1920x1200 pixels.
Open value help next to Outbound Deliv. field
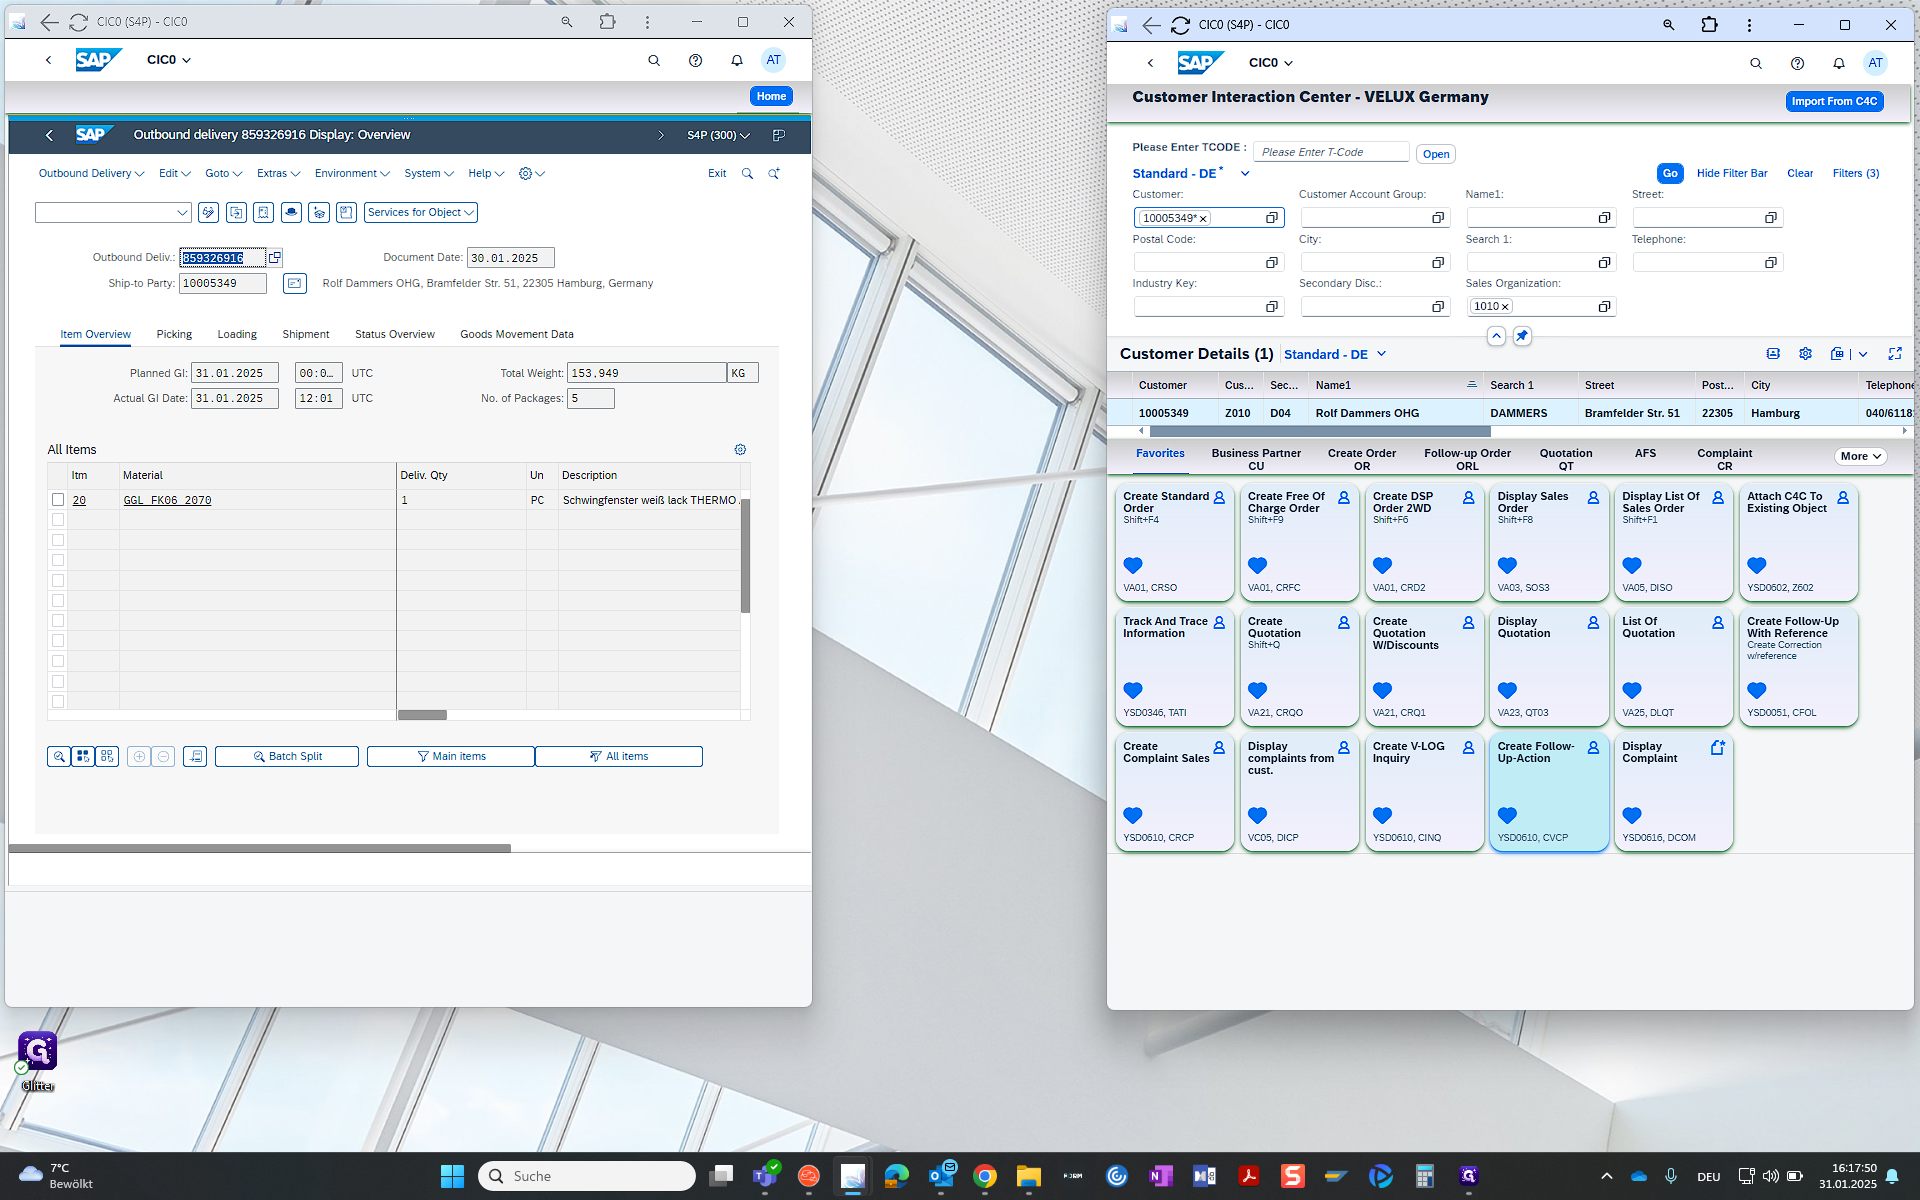click(x=275, y=258)
